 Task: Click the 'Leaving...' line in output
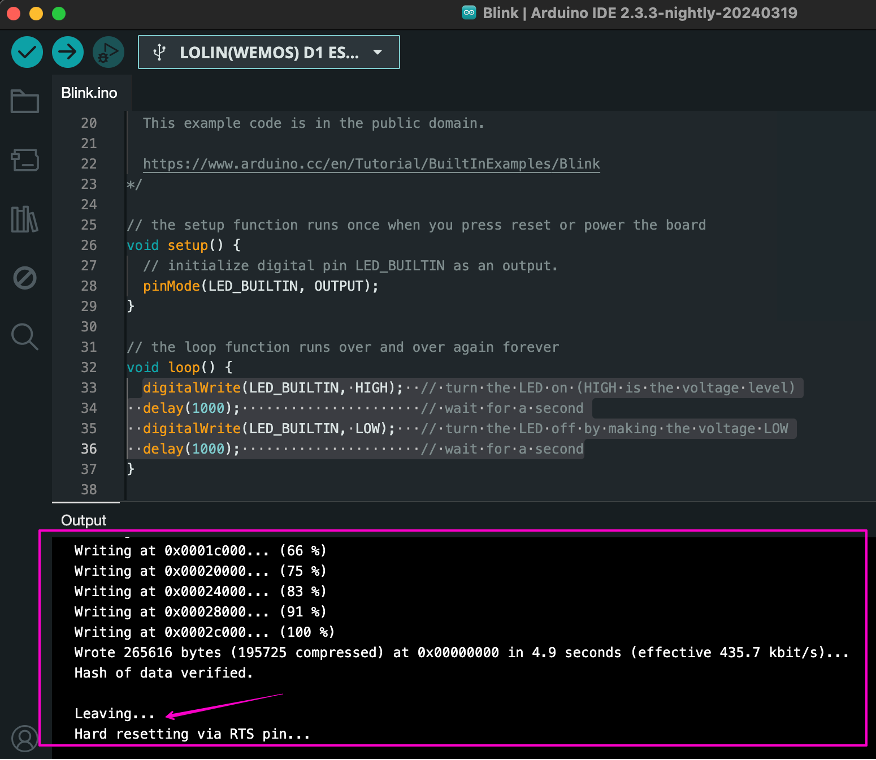(115, 714)
